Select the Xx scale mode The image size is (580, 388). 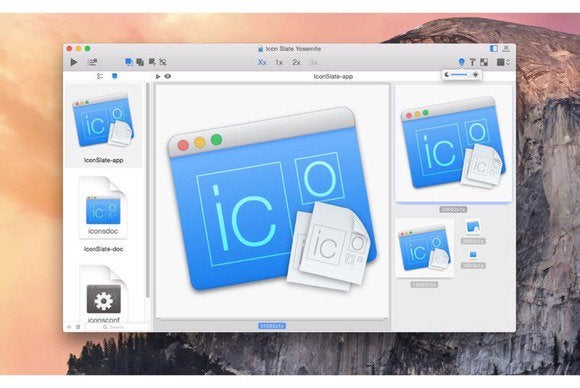coord(262,62)
